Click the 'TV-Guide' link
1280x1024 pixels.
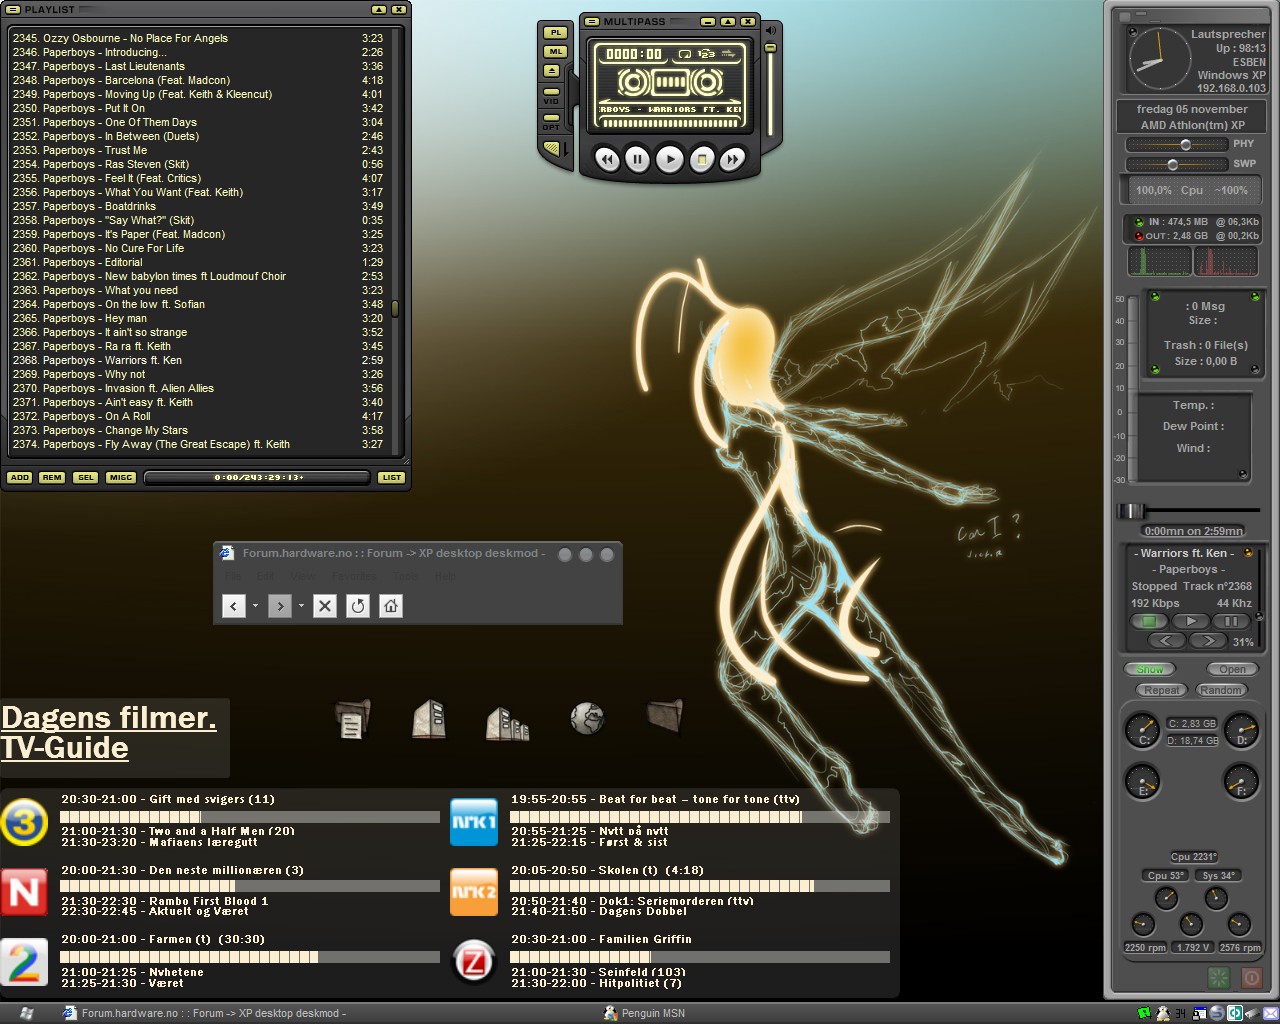[65, 748]
